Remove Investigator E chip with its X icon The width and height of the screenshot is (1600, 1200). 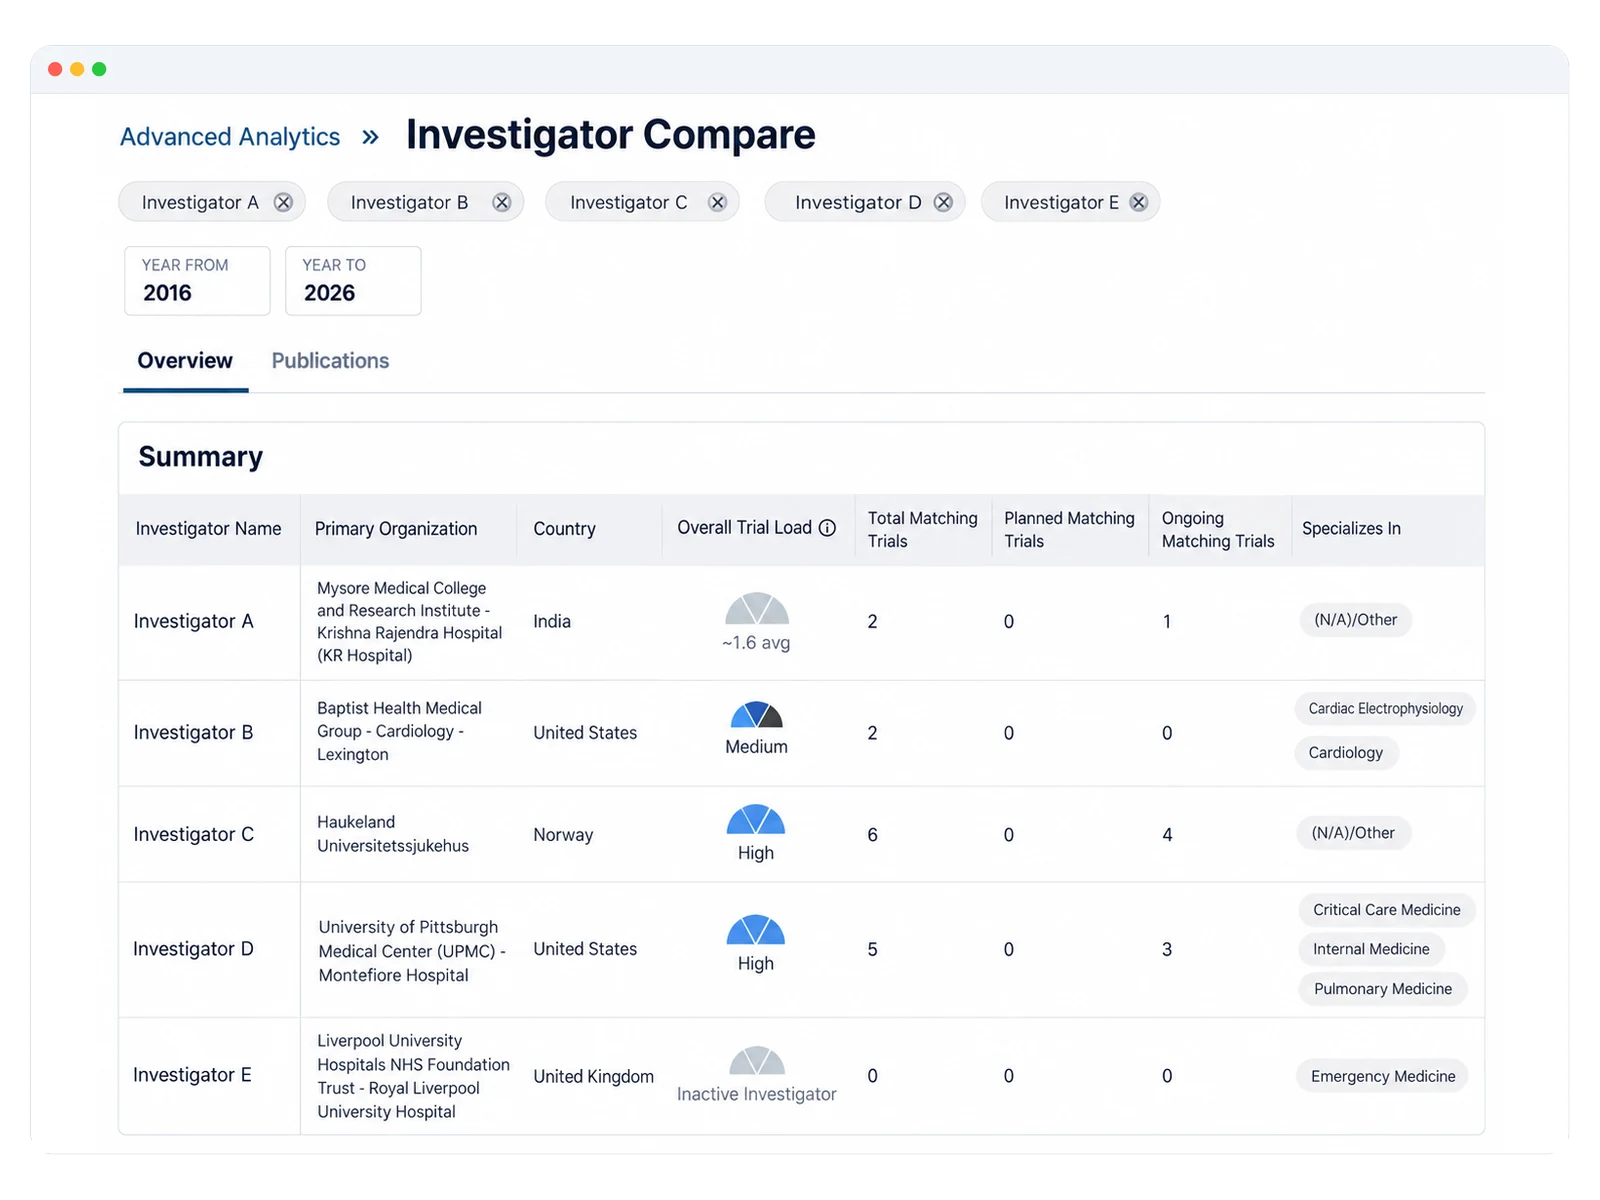pos(1138,203)
